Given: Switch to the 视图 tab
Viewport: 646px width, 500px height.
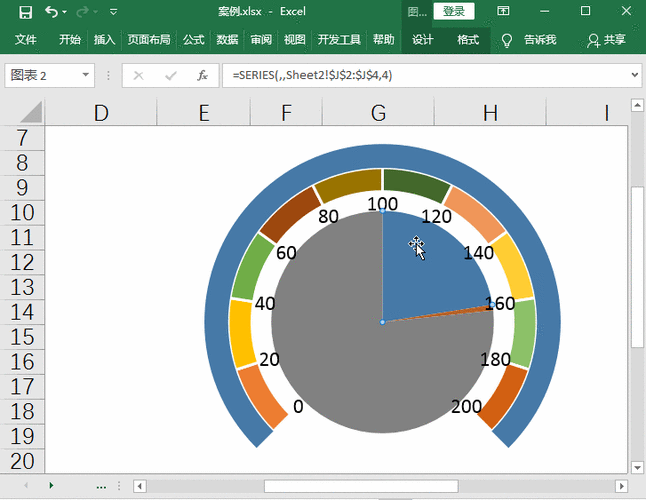Looking at the screenshot, I should click(295, 40).
